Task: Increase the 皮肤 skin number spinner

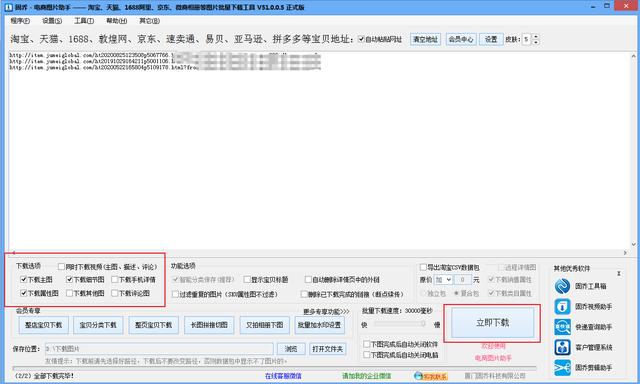Action: (x=536, y=37)
